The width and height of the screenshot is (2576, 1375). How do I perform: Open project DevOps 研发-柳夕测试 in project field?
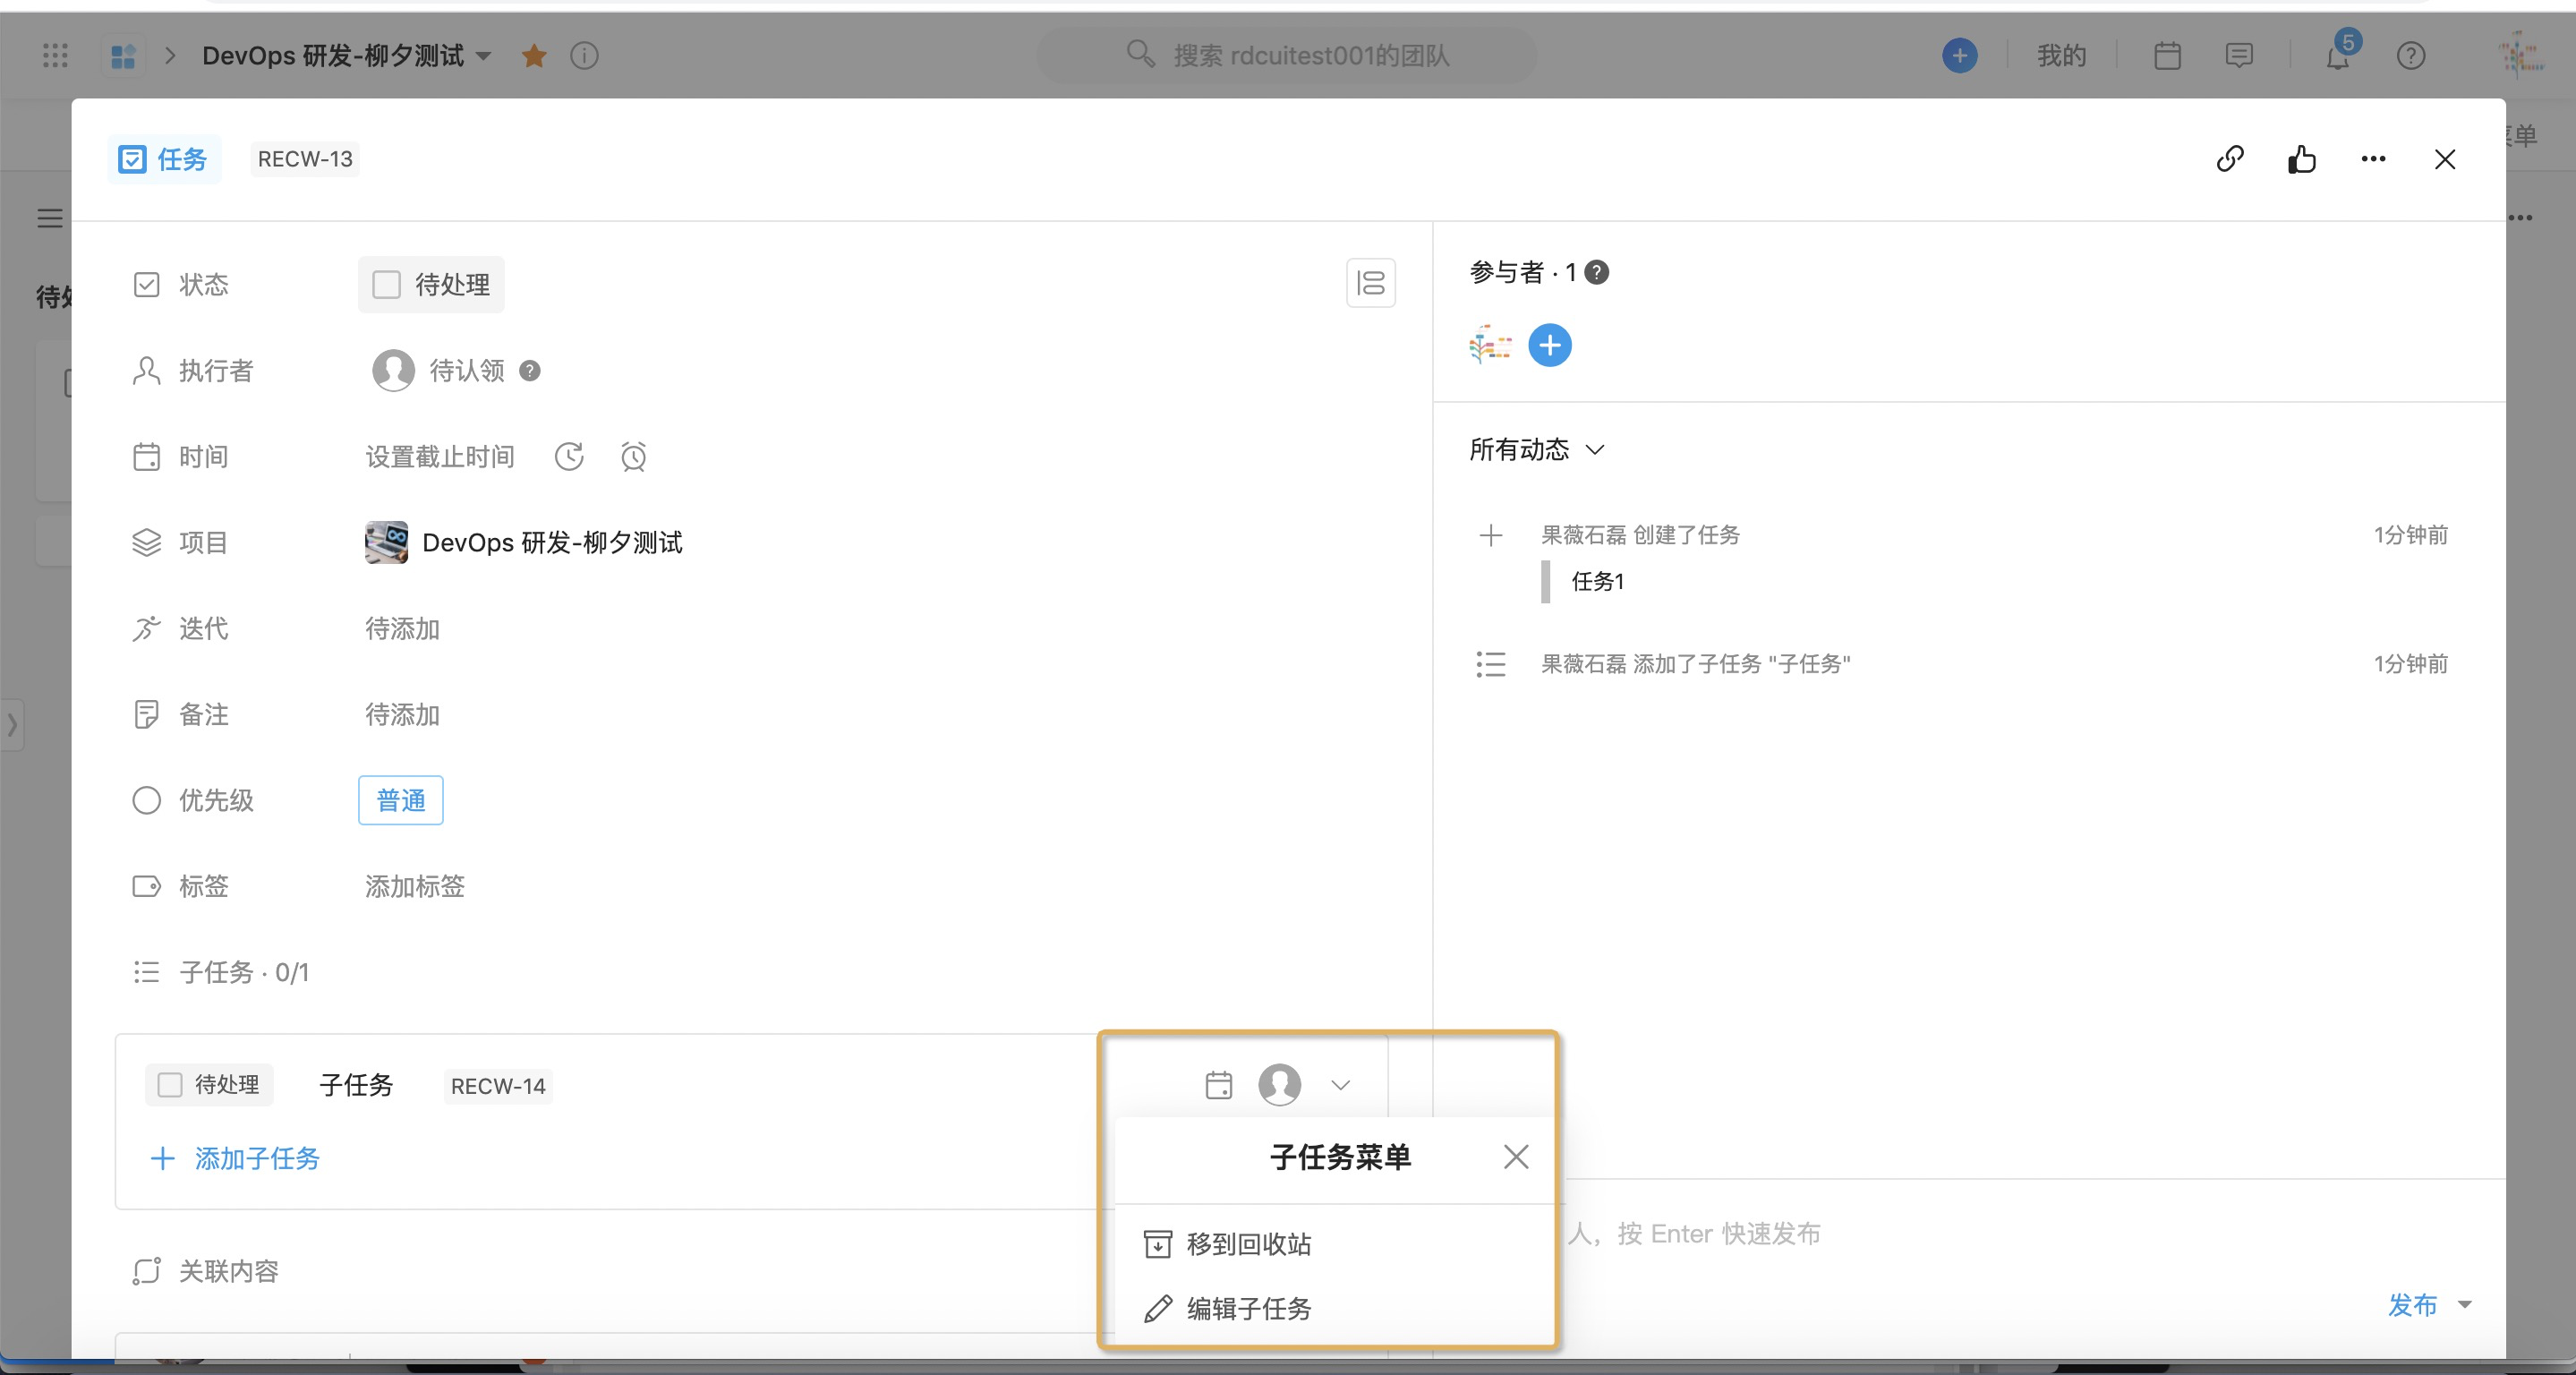(x=524, y=543)
